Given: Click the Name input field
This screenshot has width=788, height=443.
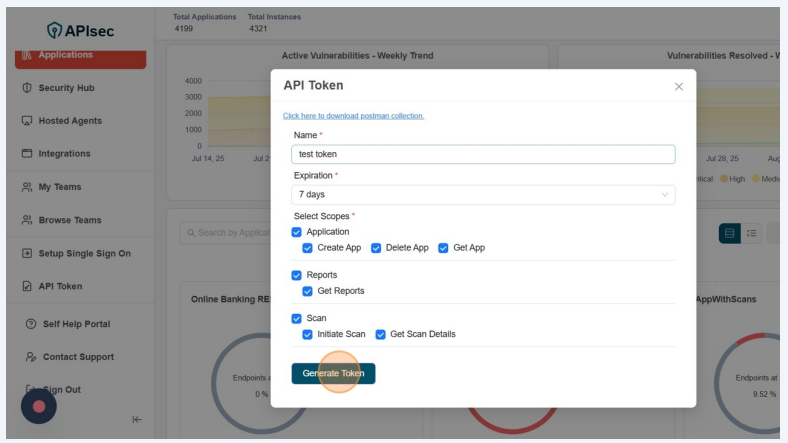Looking at the screenshot, I should [483, 154].
